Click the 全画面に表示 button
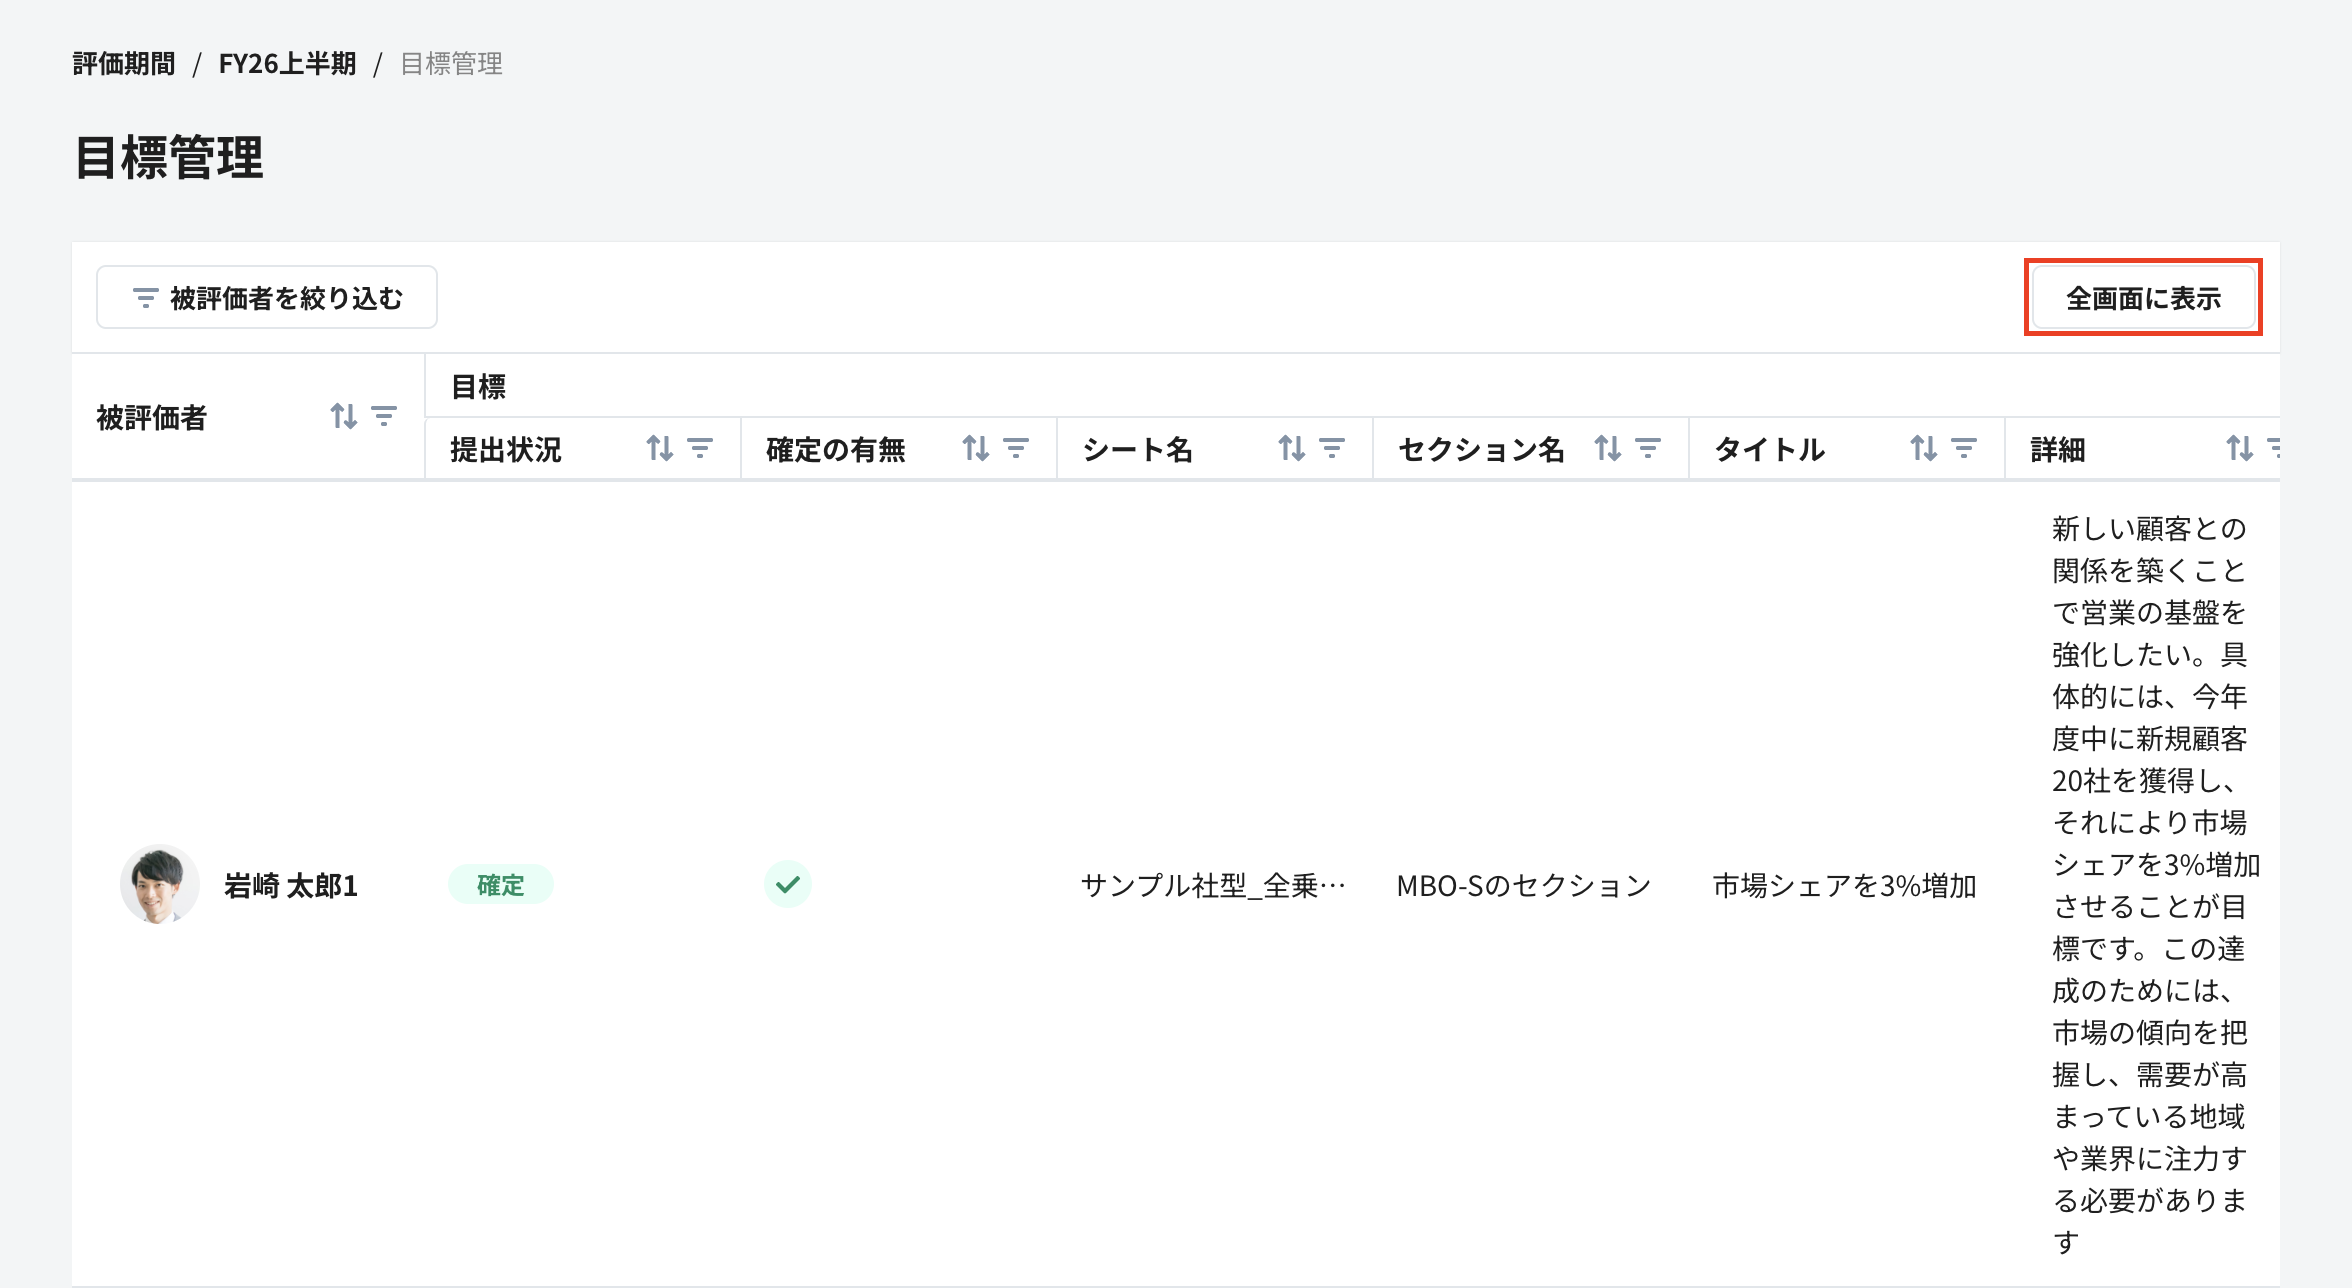Image resolution: width=2352 pixels, height=1288 pixels. 2143,296
